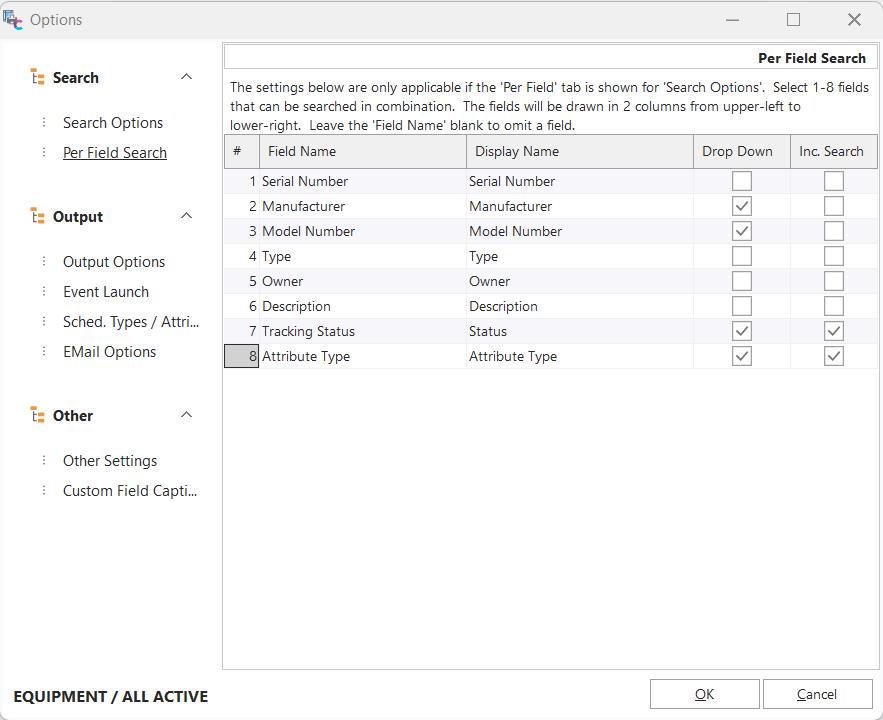Screen dimensions: 883x720
Task: Click the grip icon beside Other Settings
Action: click(x=44, y=460)
